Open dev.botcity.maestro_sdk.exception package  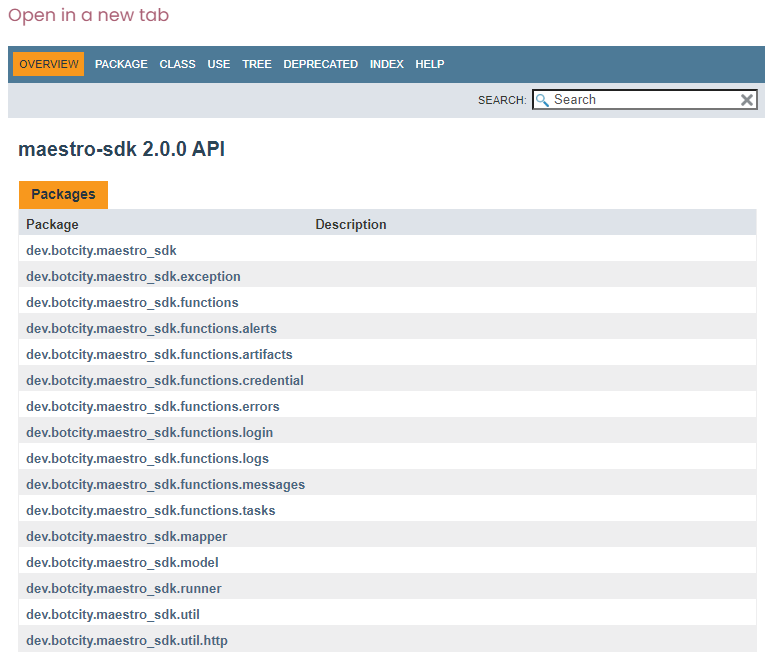coord(133,276)
